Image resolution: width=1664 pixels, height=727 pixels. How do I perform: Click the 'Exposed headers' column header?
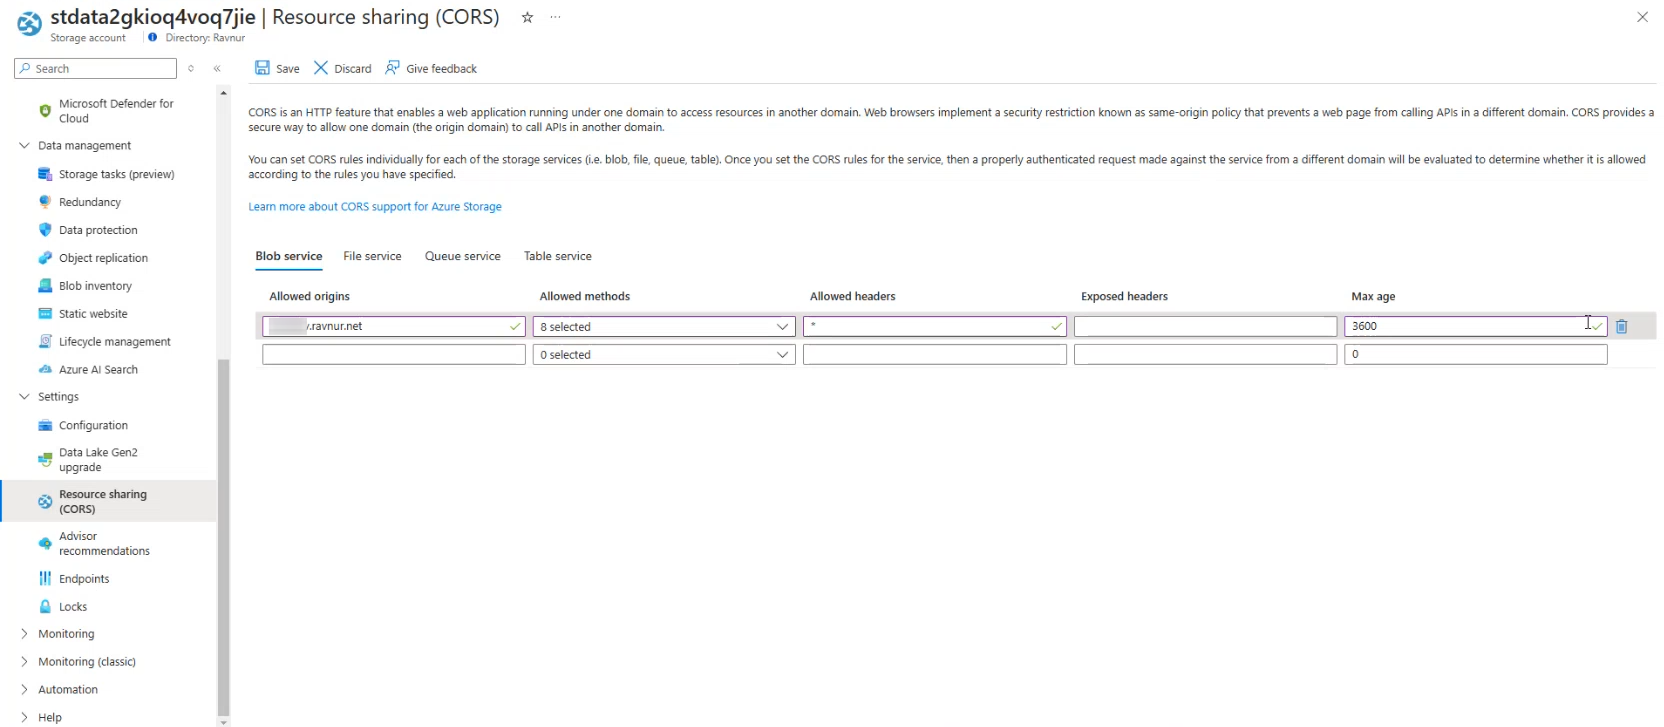click(1124, 297)
